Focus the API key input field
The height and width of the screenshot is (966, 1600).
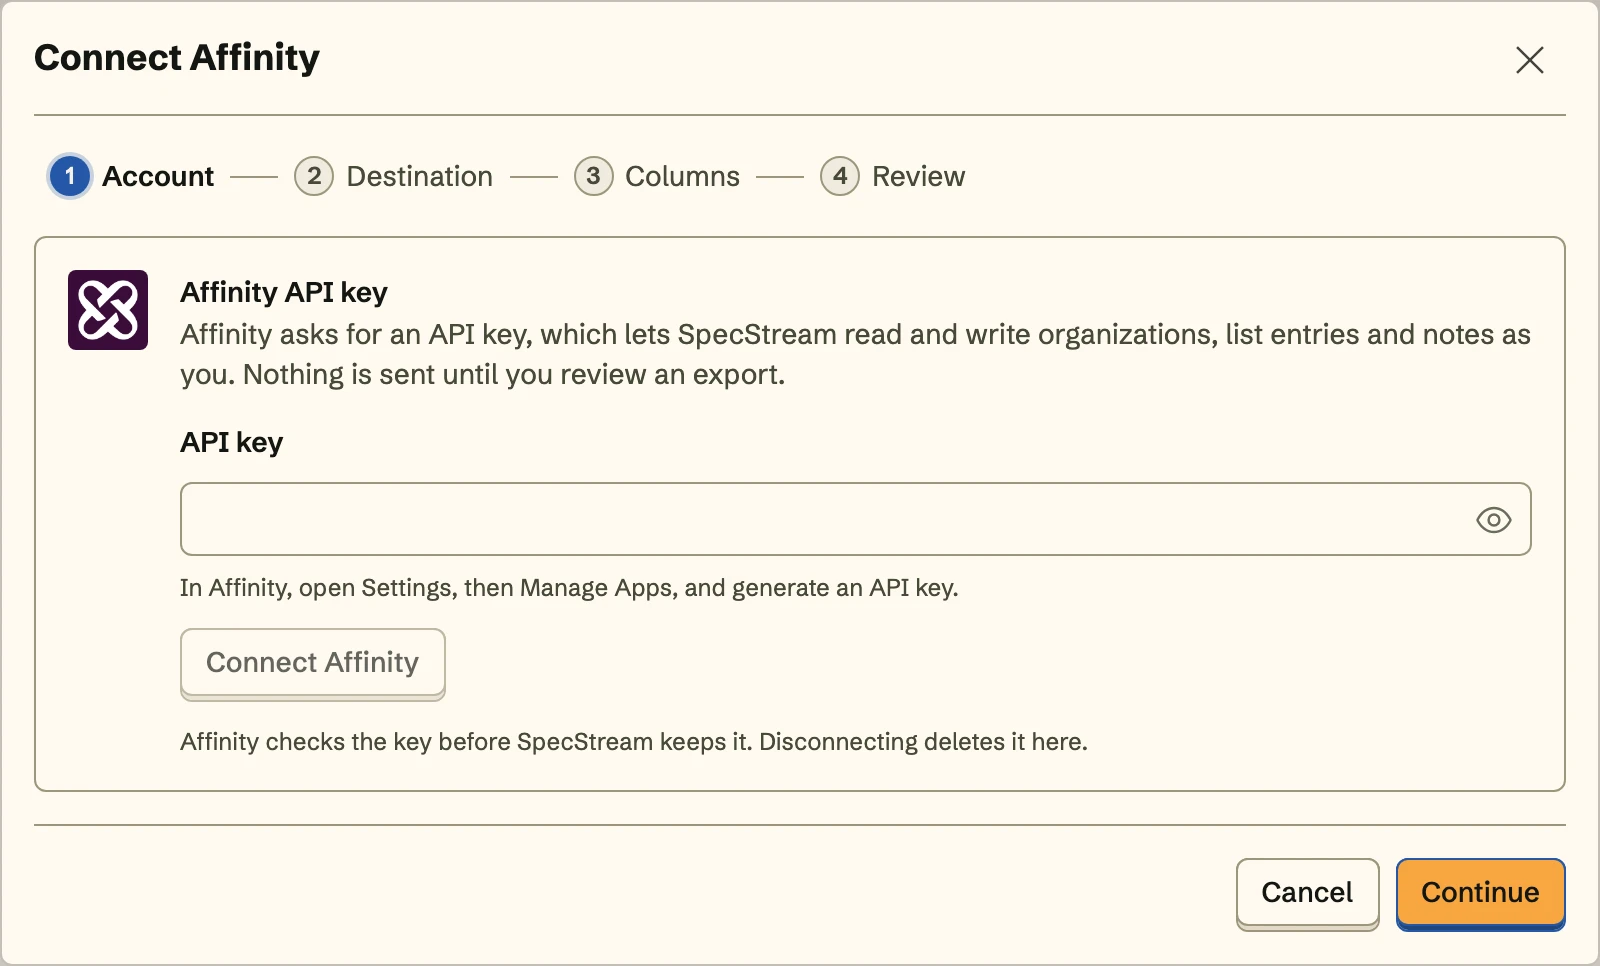(x=855, y=519)
